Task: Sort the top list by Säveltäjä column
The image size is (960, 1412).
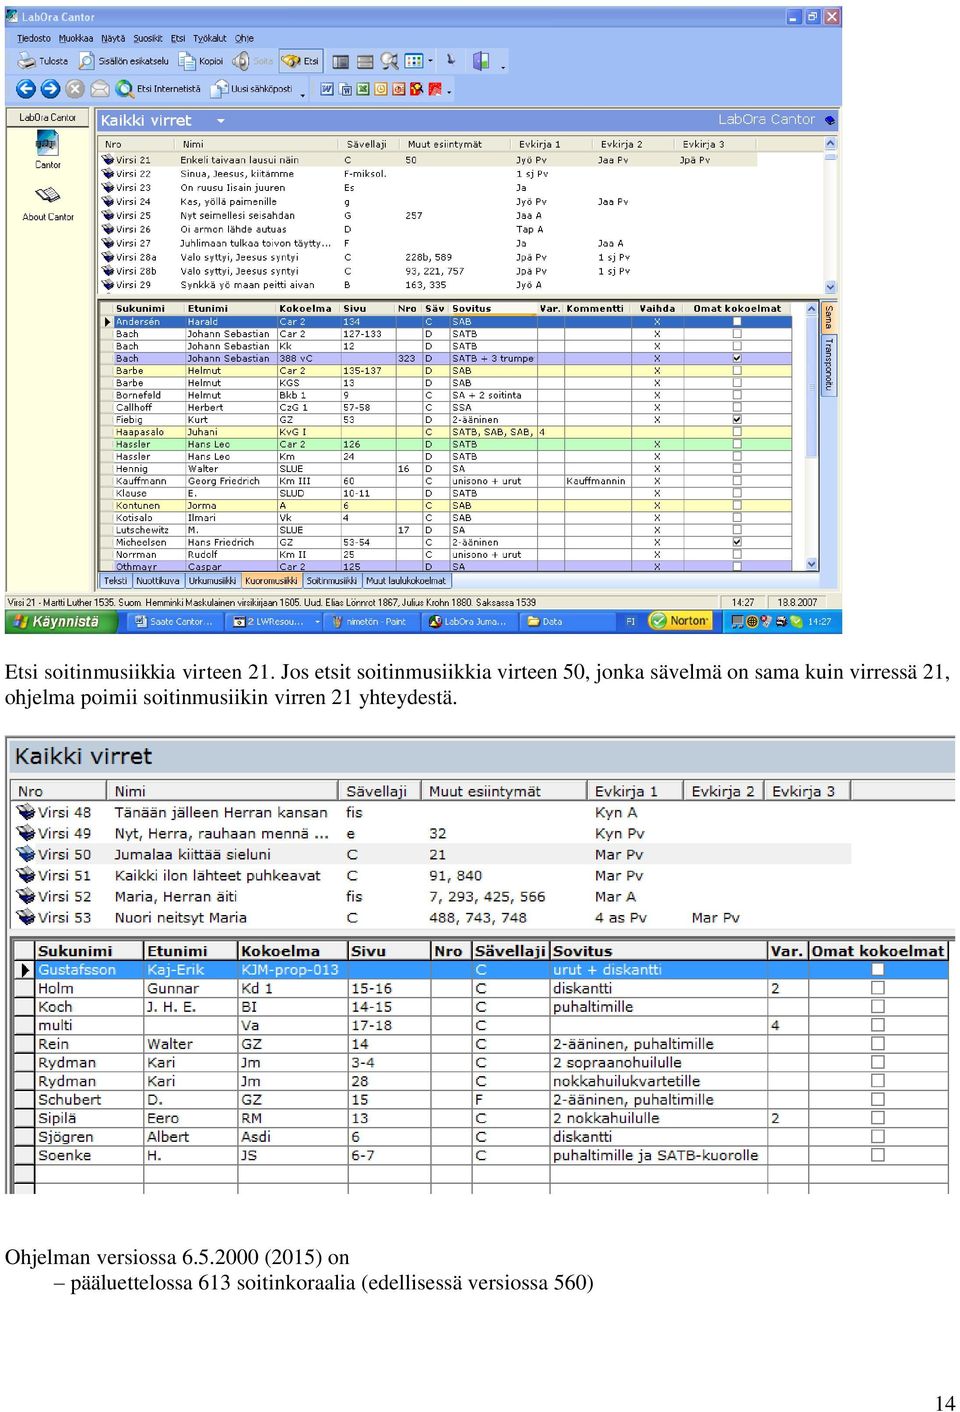Action: [366, 144]
